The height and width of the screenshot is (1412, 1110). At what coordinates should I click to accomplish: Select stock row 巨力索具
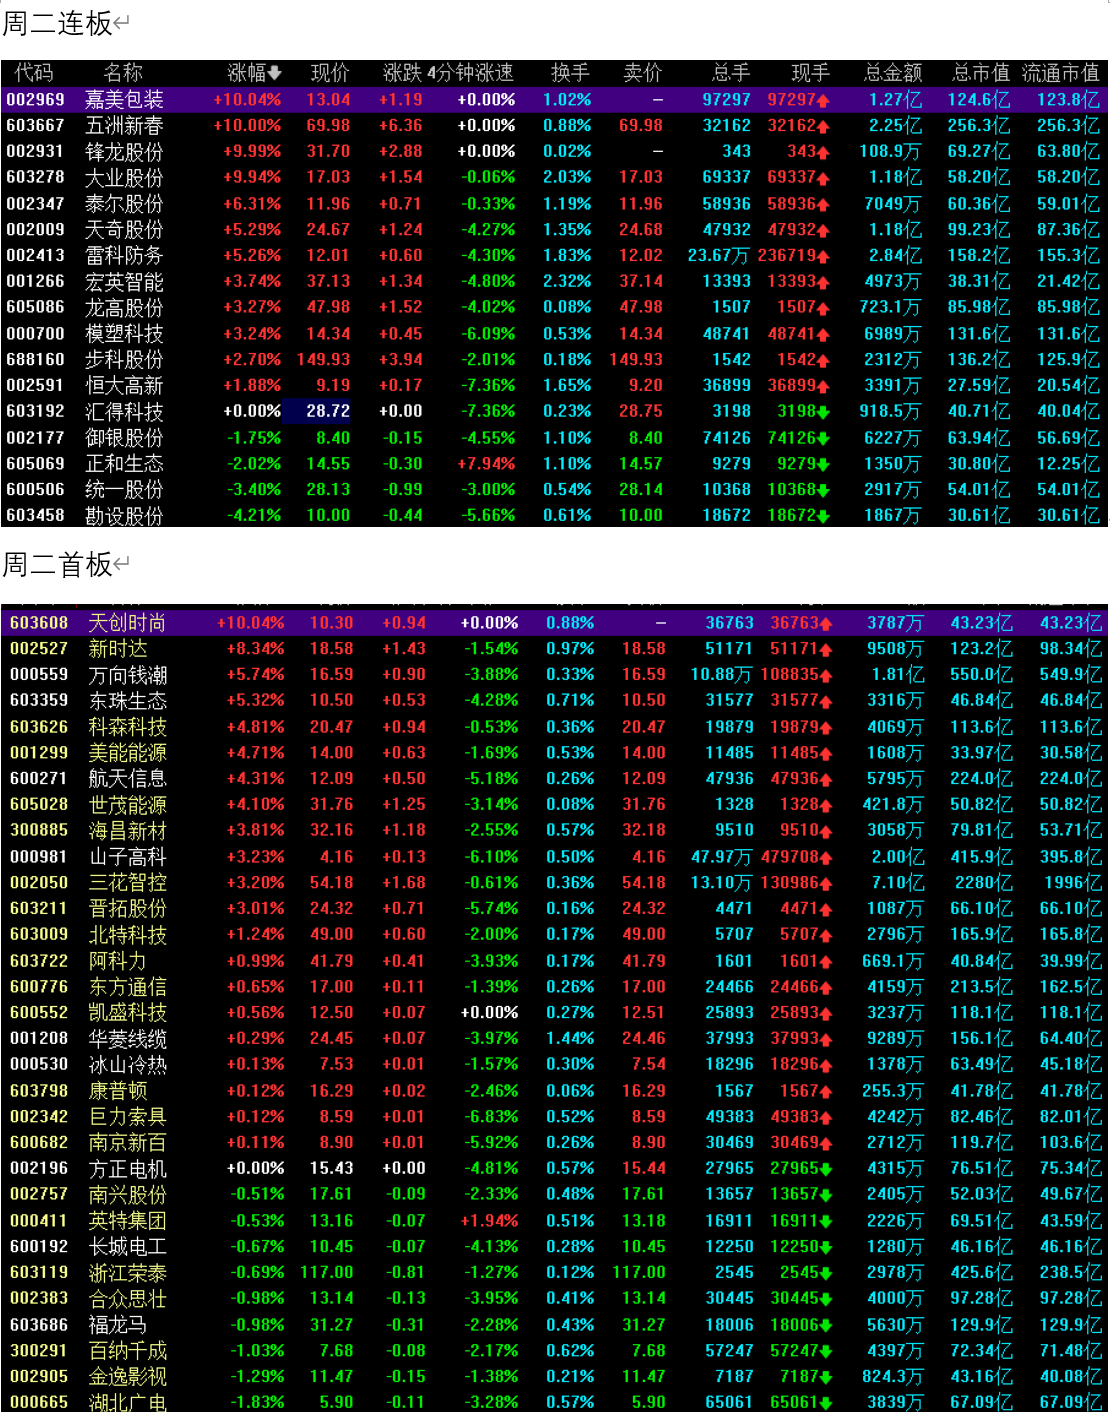[x=554, y=1117]
